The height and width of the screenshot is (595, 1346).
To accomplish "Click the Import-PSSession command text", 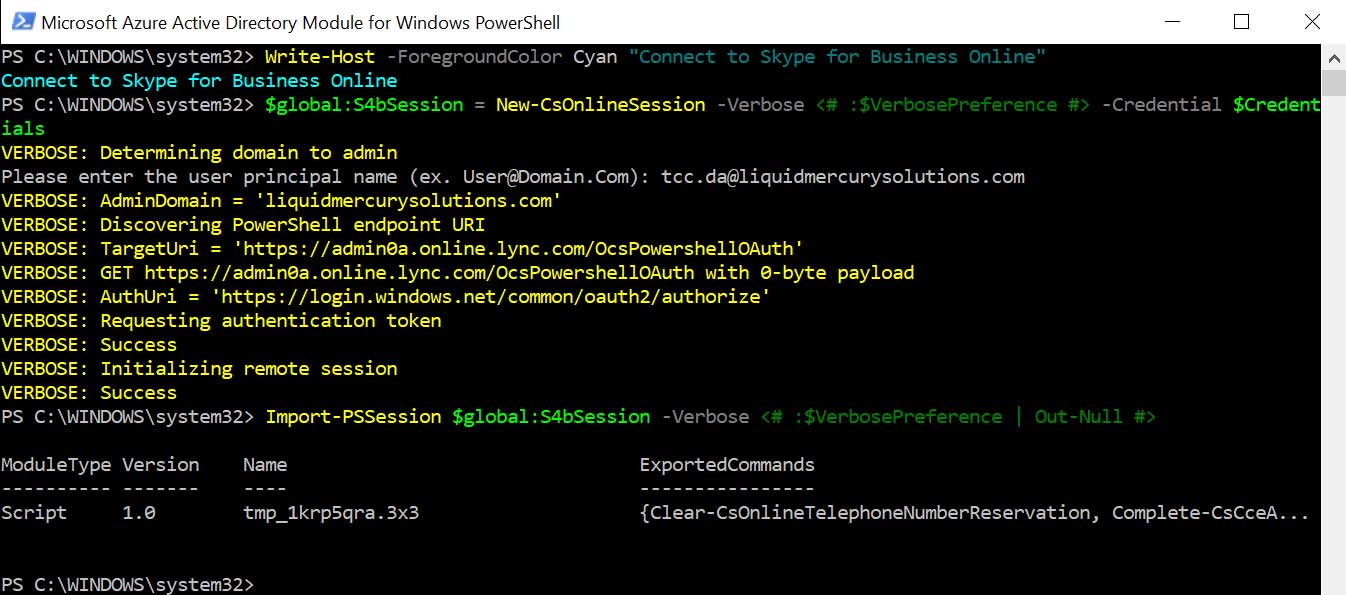I will 353,417.
